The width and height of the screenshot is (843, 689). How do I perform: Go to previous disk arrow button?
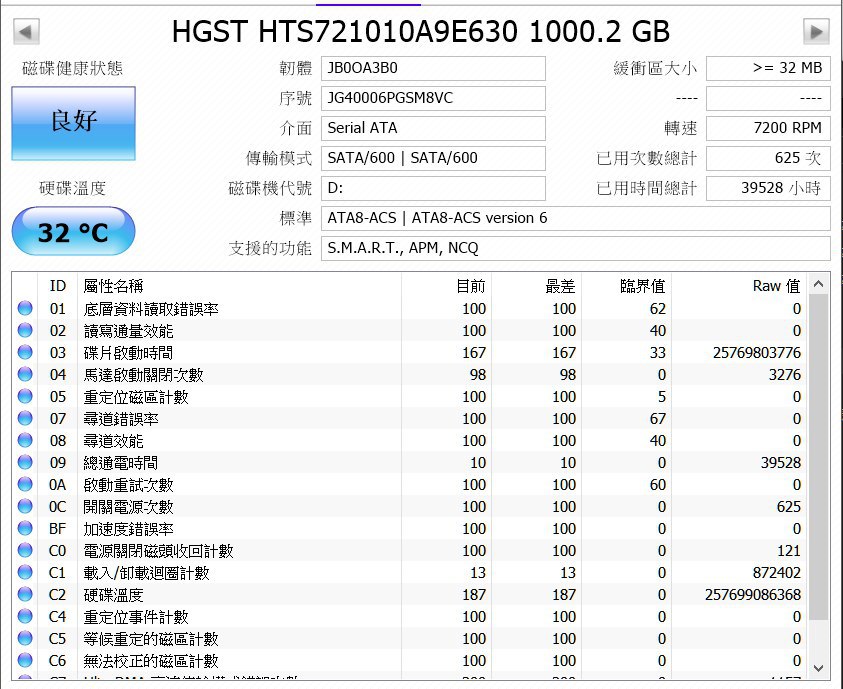pyautogui.click(x=26, y=32)
